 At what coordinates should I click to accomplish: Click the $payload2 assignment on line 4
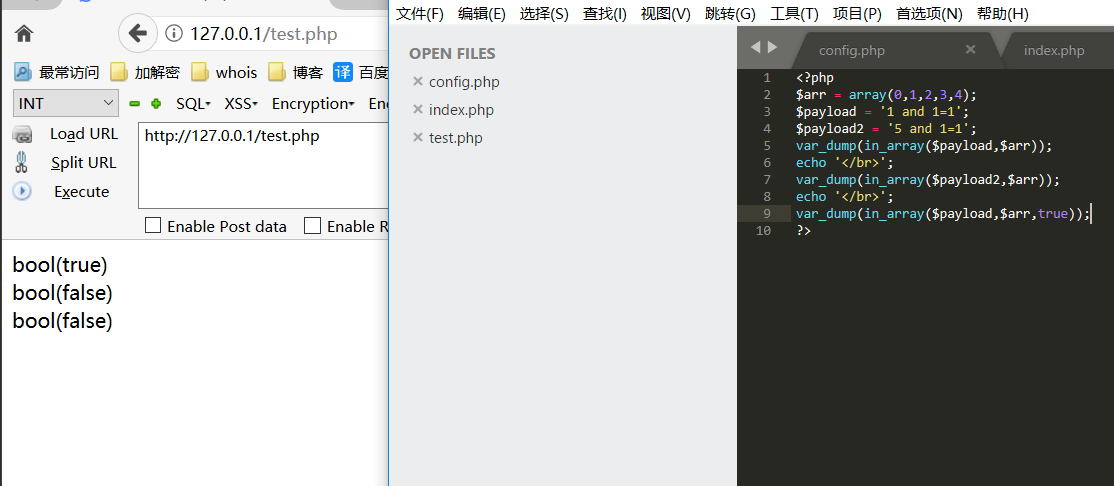pyautogui.click(x=887, y=129)
